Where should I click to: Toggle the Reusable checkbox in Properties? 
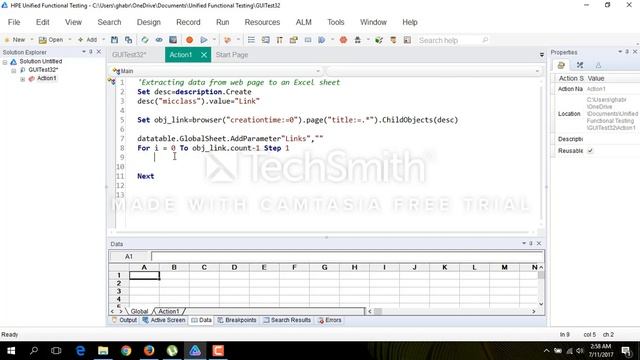pyautogui.click(x=590, y=151)
